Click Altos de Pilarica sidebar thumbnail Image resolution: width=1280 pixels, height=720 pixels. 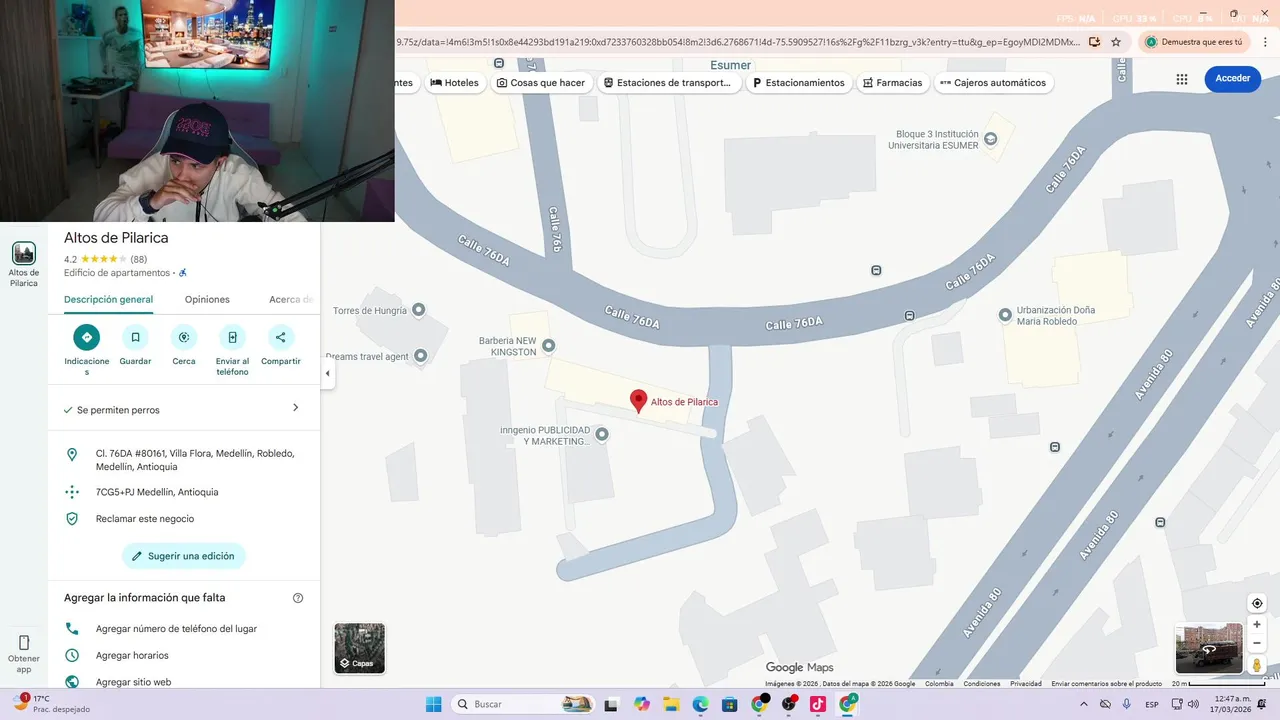coord(24,253)
